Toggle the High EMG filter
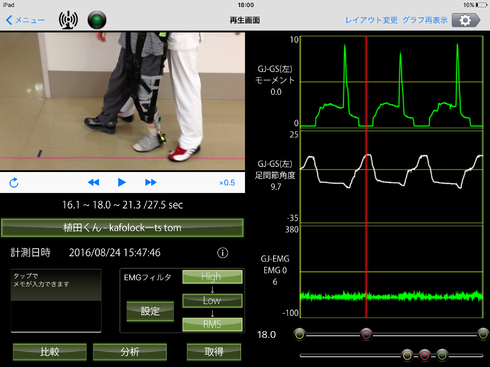This screenshot has height=367, width=490. pyautogui.click(x=212, y=277)
